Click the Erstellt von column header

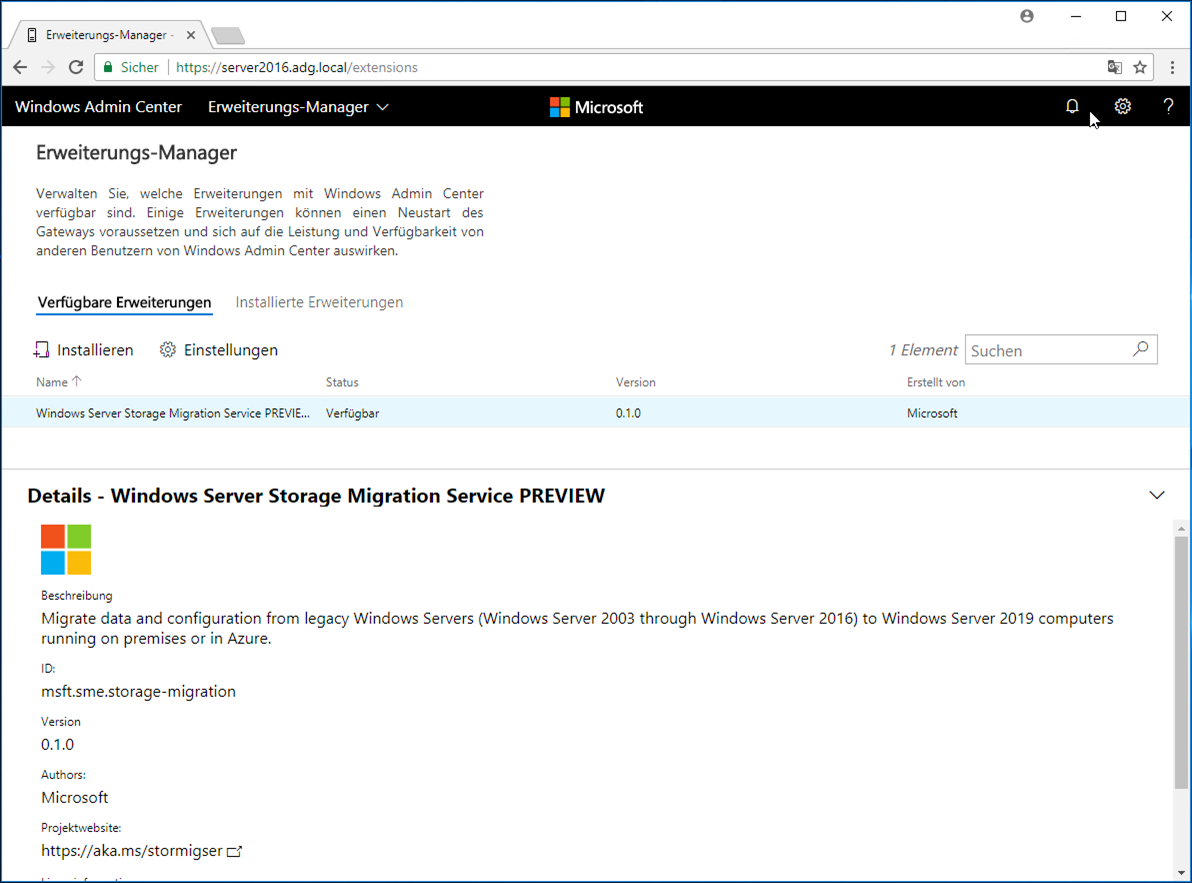[x=936, y=382]
